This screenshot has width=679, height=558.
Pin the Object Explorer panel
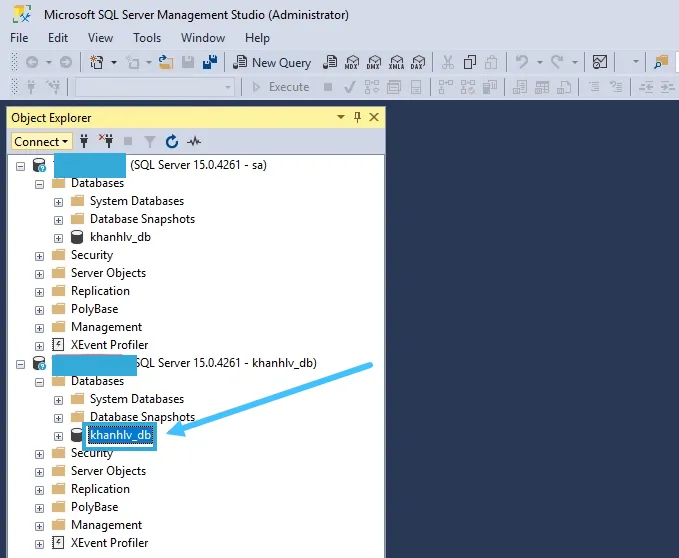coord(357,117)
